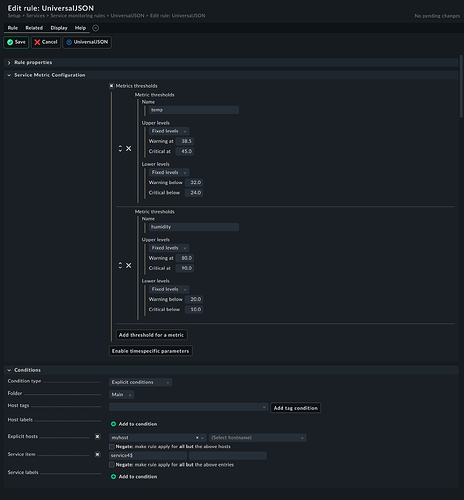Open temp Upper levels Fixed levels dropdown

pos(169,131)
